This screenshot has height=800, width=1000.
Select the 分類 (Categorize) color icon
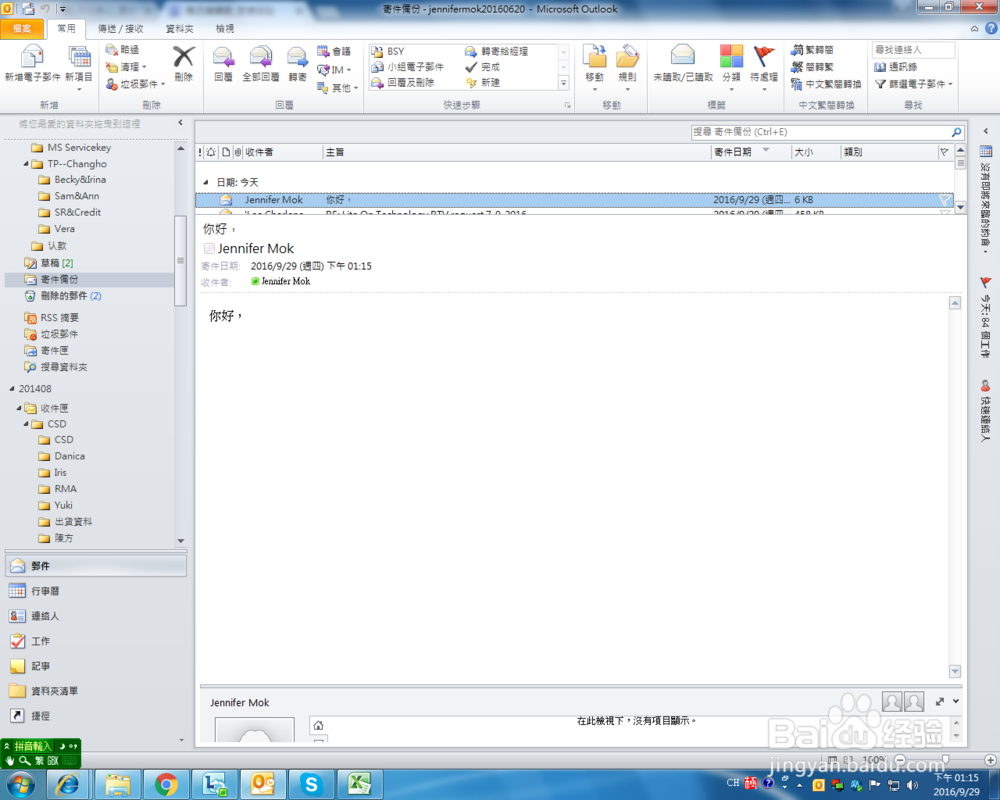pos(731,55)
